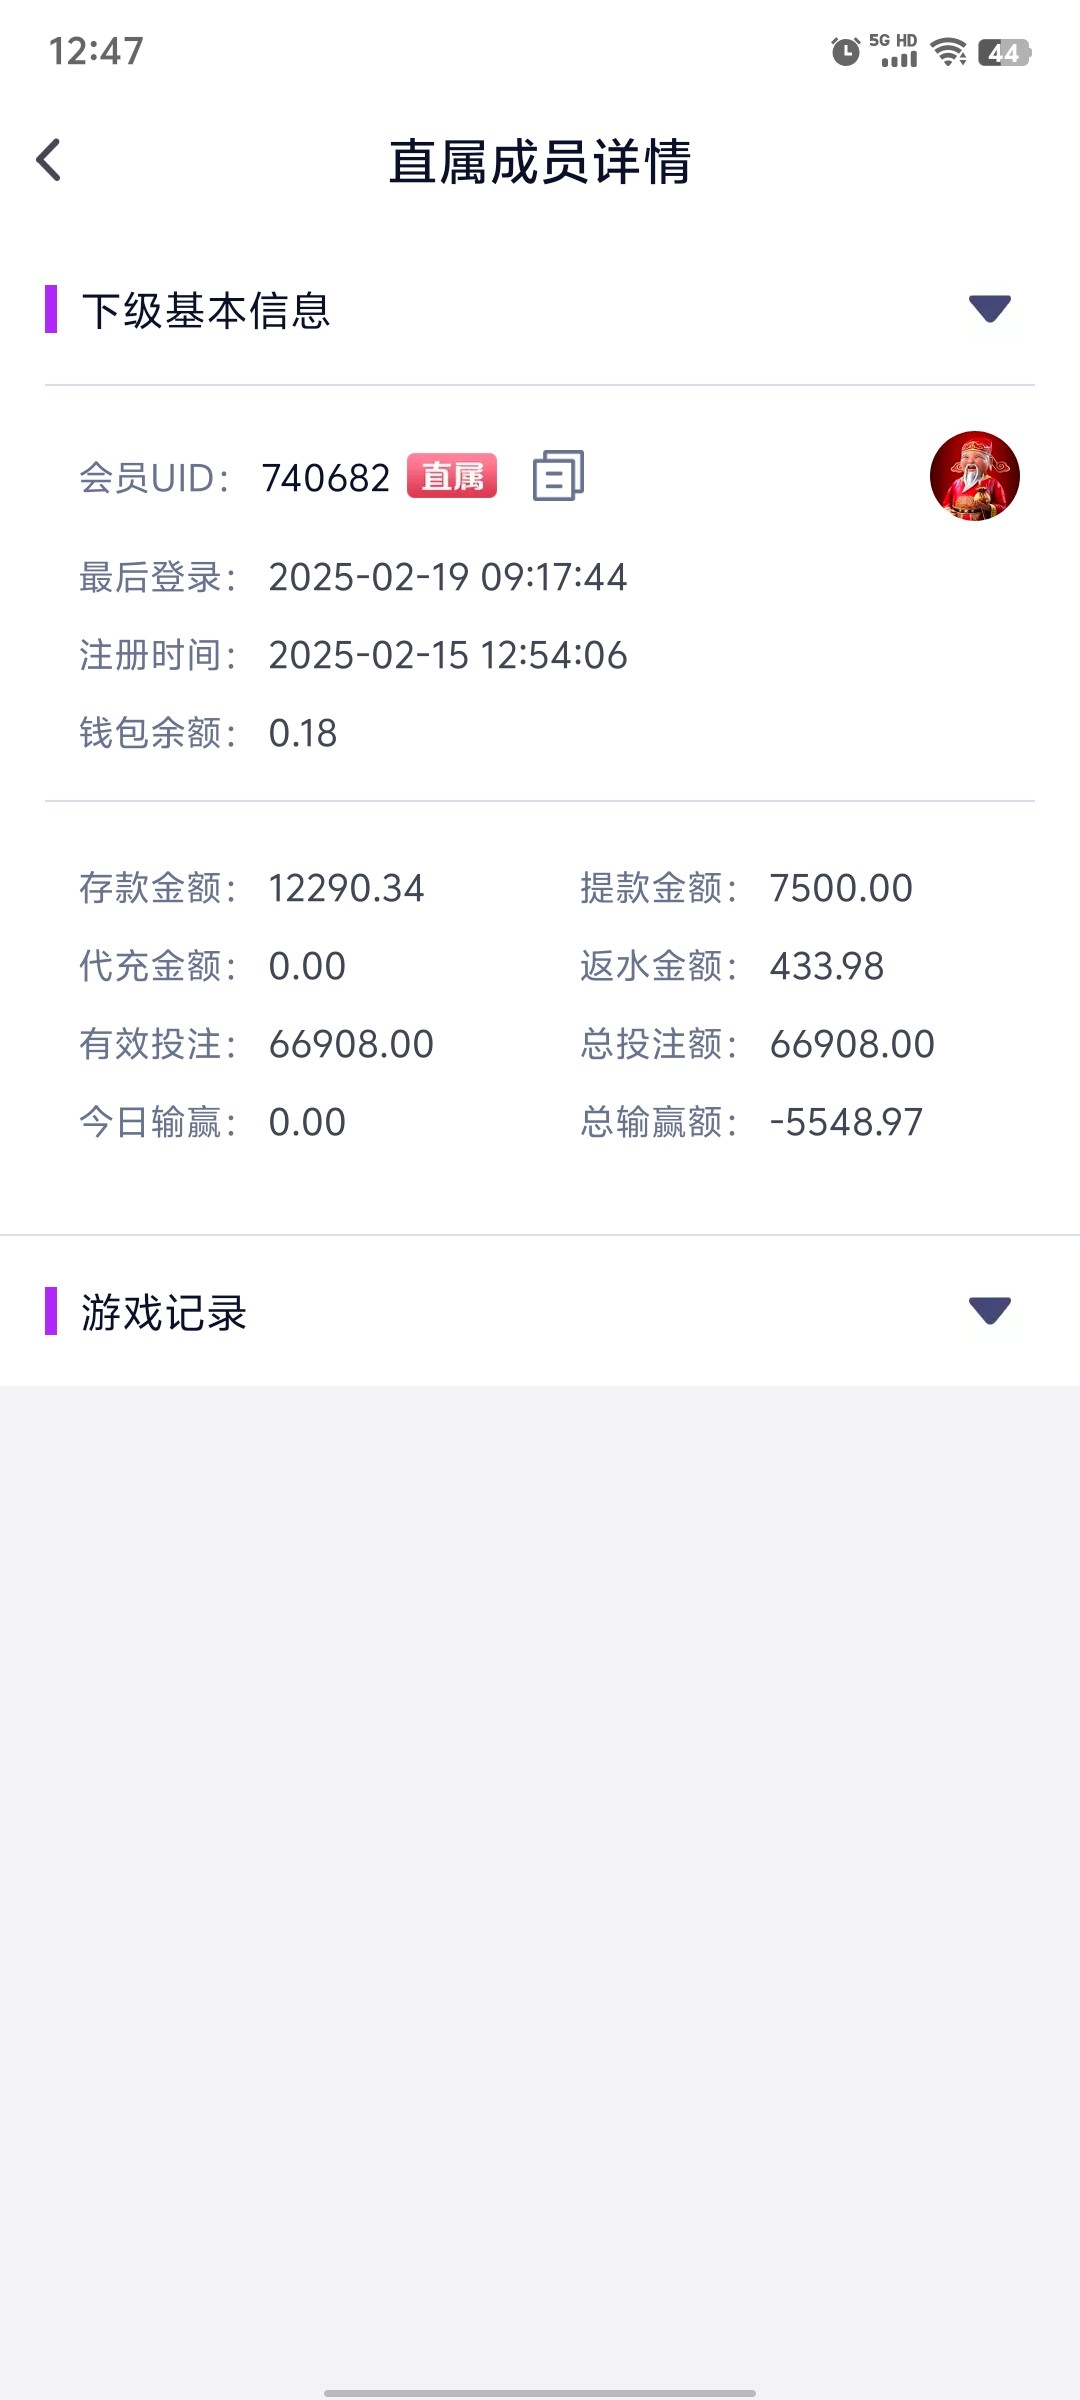Tap the back arrow icon
Image resolution: width=1080 pixels, height=2400 pixels.
pyautogui.click(x=49, y=160)
